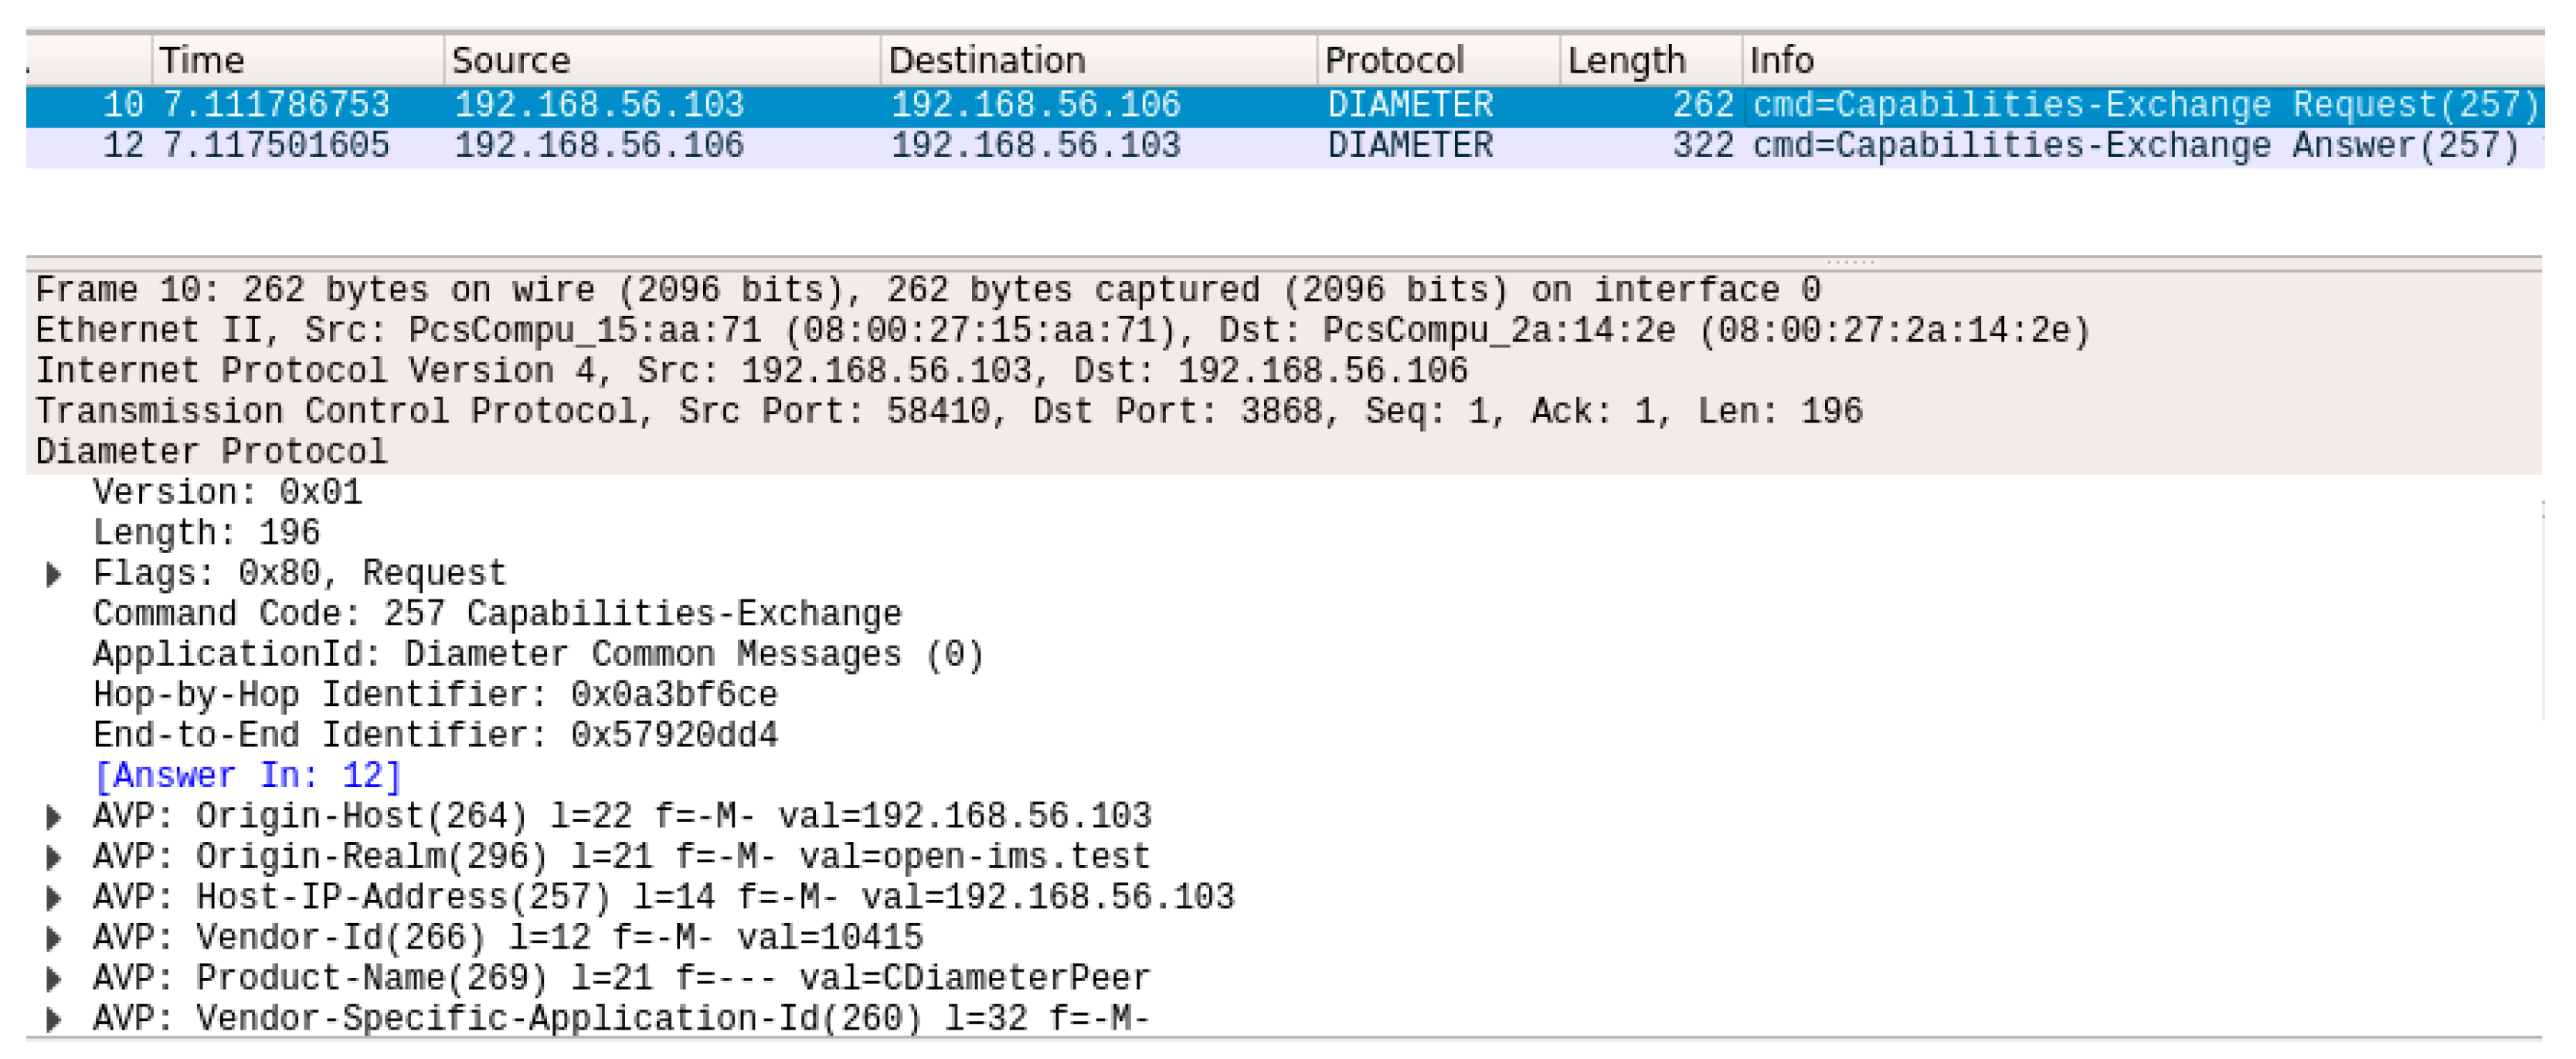The height and width of the screenshot is (1059, 2576).
Task: Expand the Vendor-Specific-Application-Id(260) AVP
Action: coord(54,1019)
